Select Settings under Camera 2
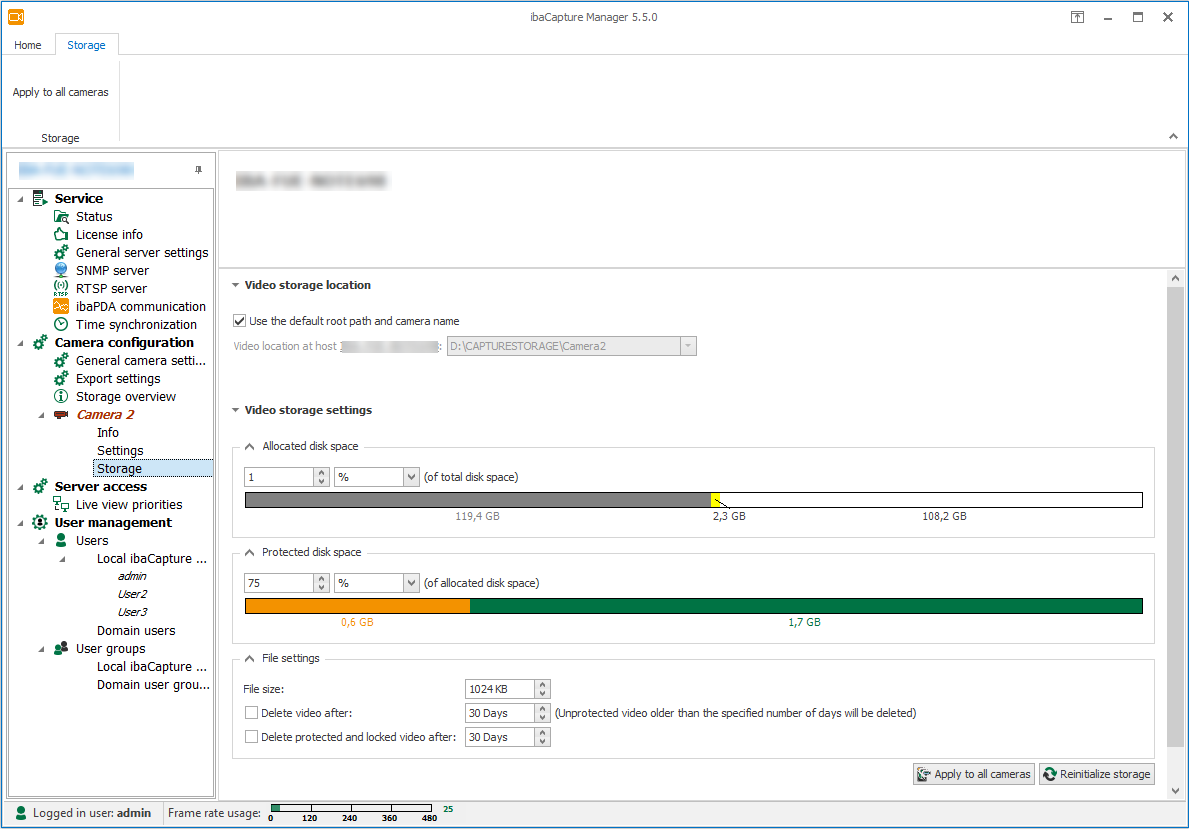 click(120, 451)
